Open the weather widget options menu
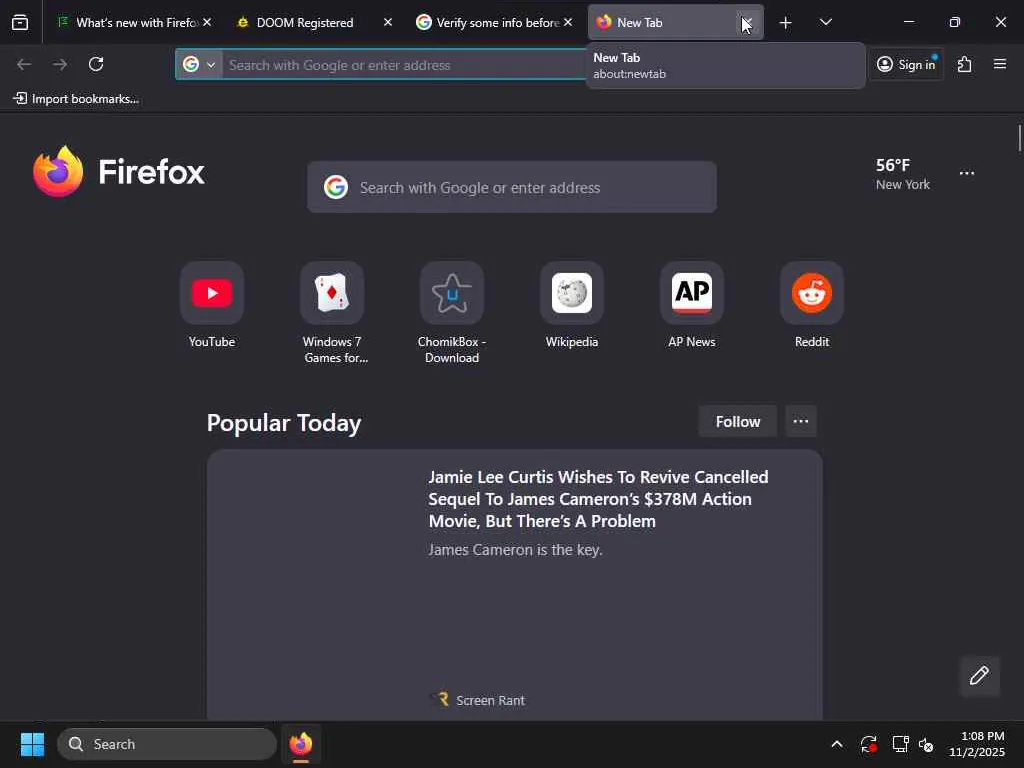This screenshot has width=1024, height=768. [967, 173]
